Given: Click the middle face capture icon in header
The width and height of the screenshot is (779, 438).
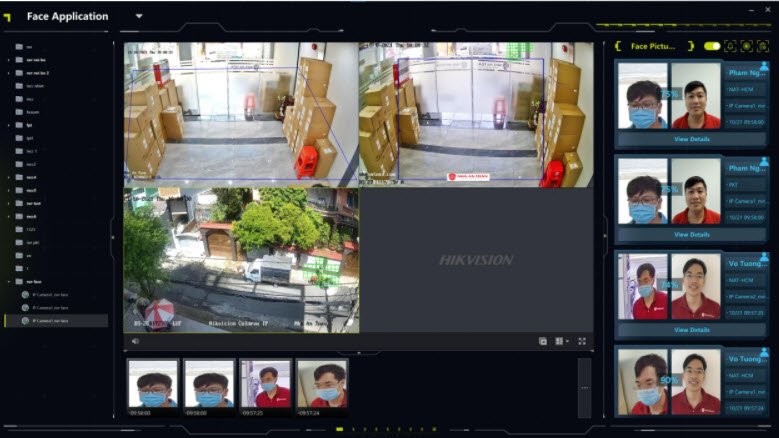Looking at the screenshot, I should point(746,46).
